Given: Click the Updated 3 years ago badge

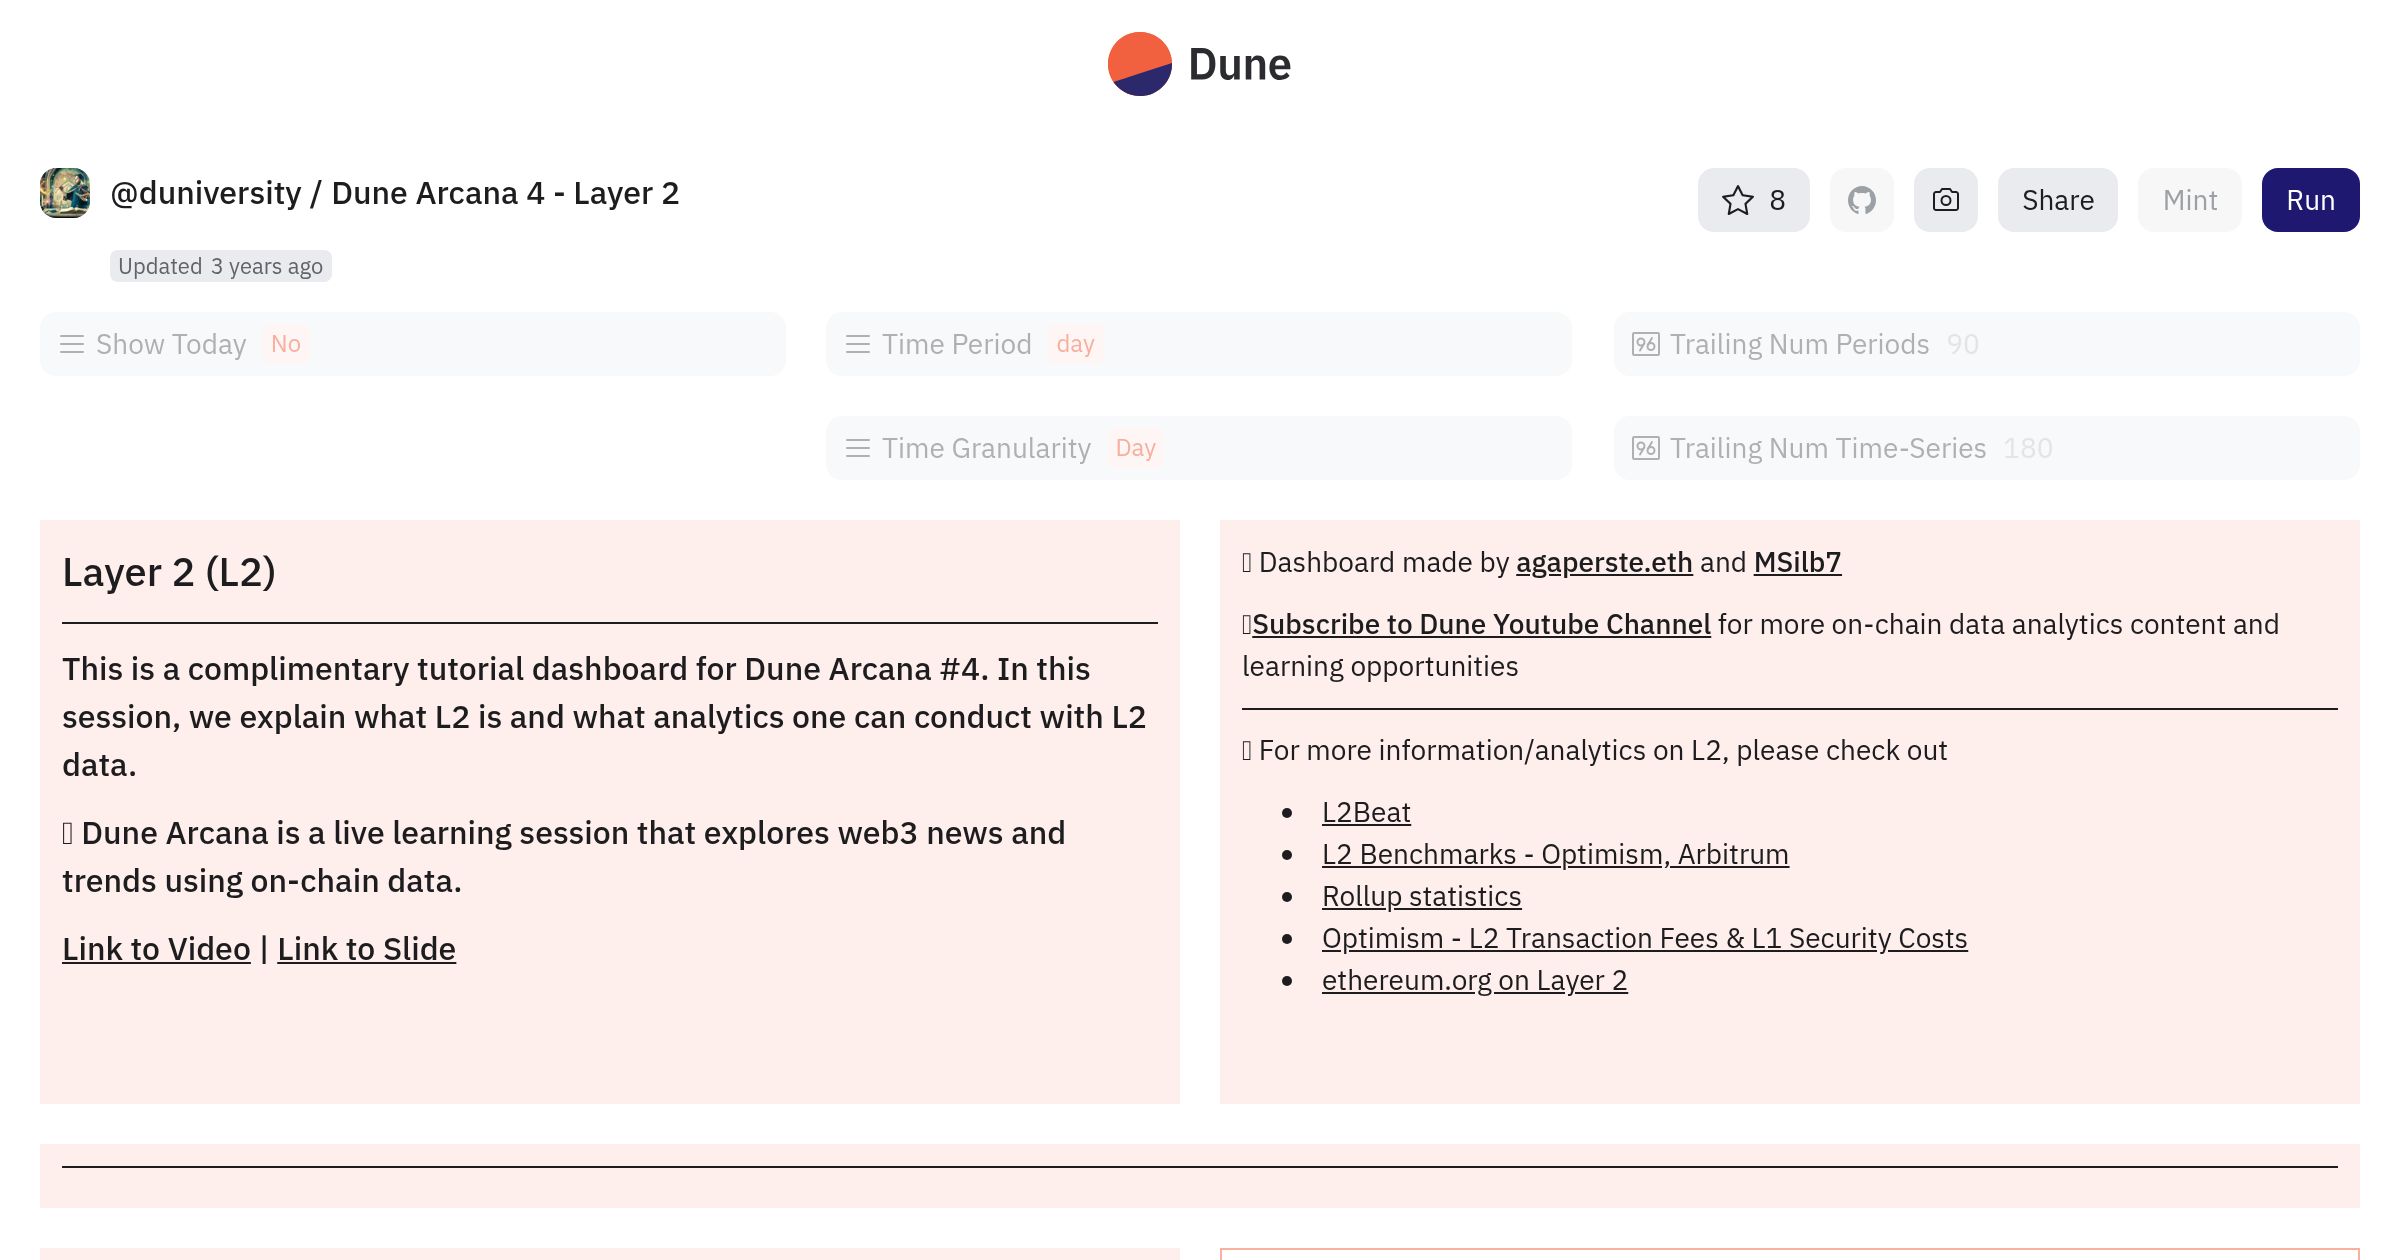Looking at the screenshot, I should click(220, 266).
